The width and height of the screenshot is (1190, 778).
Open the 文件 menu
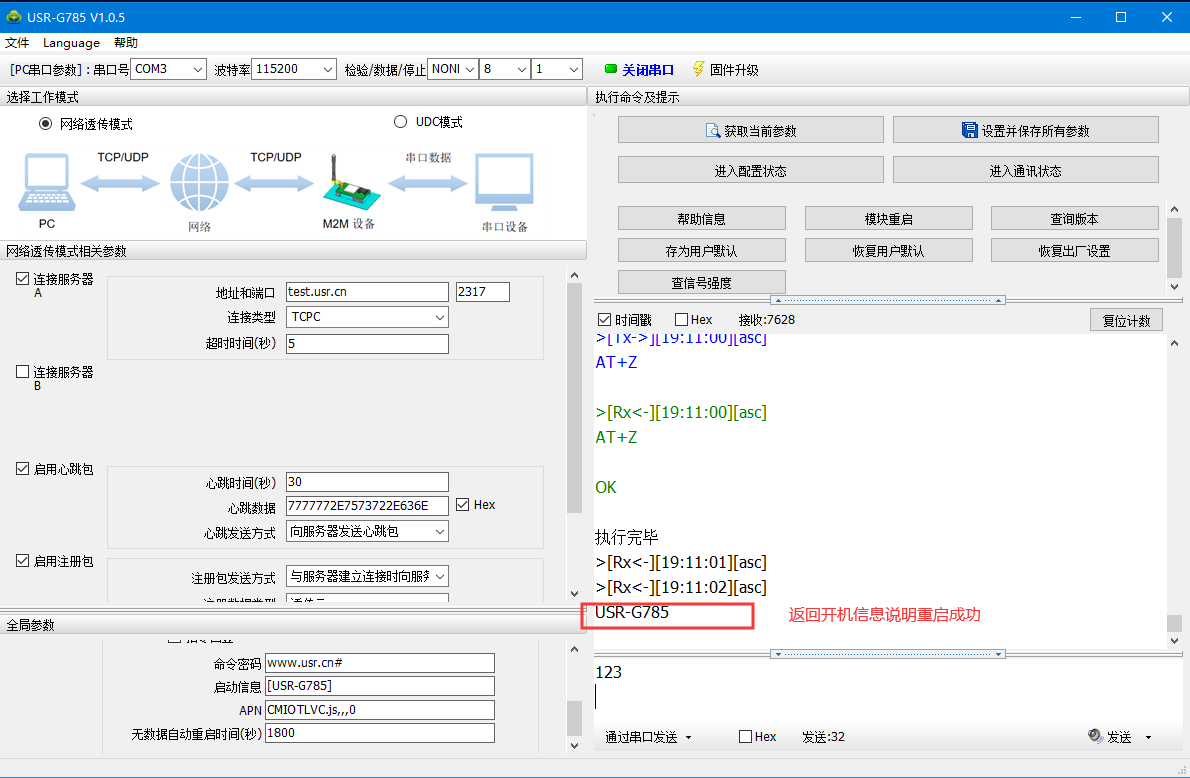pos(17,43)
